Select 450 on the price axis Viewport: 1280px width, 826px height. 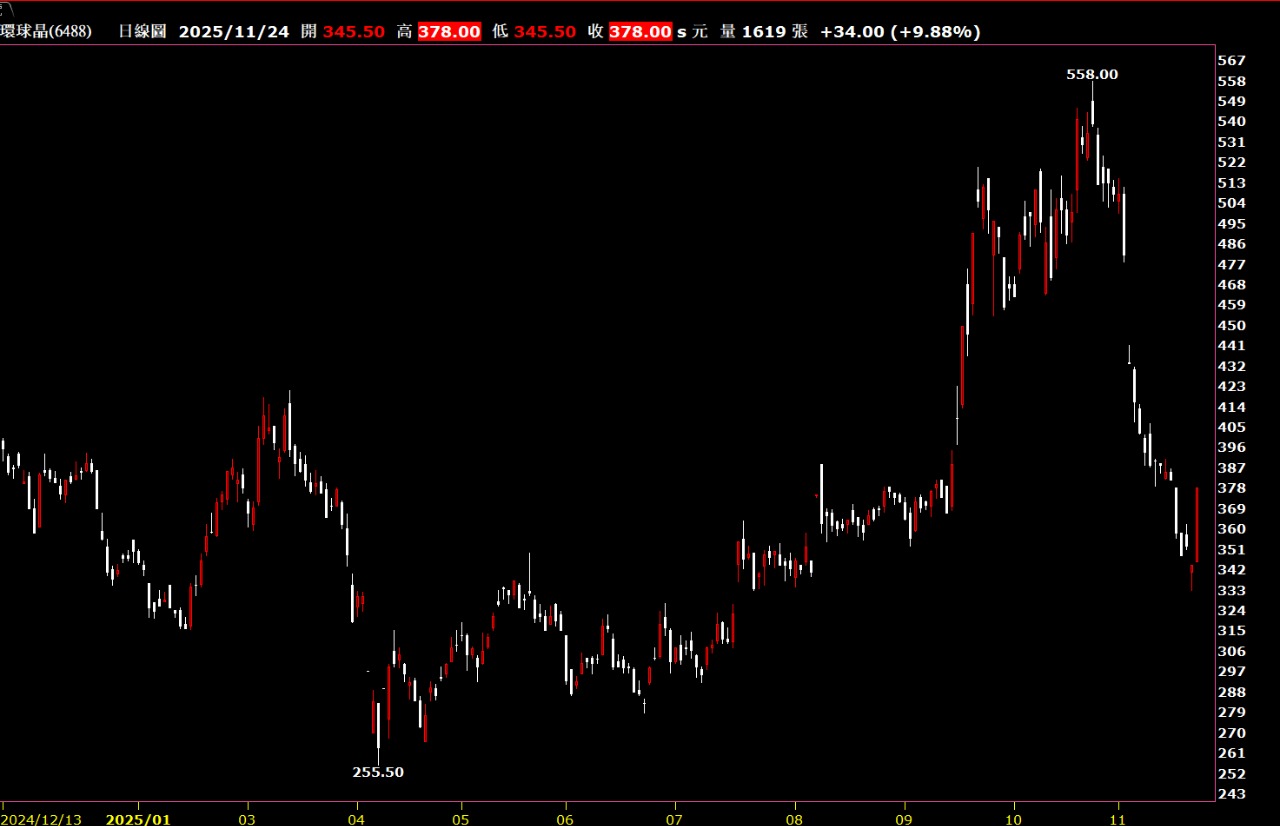[x=1232, y=325]
